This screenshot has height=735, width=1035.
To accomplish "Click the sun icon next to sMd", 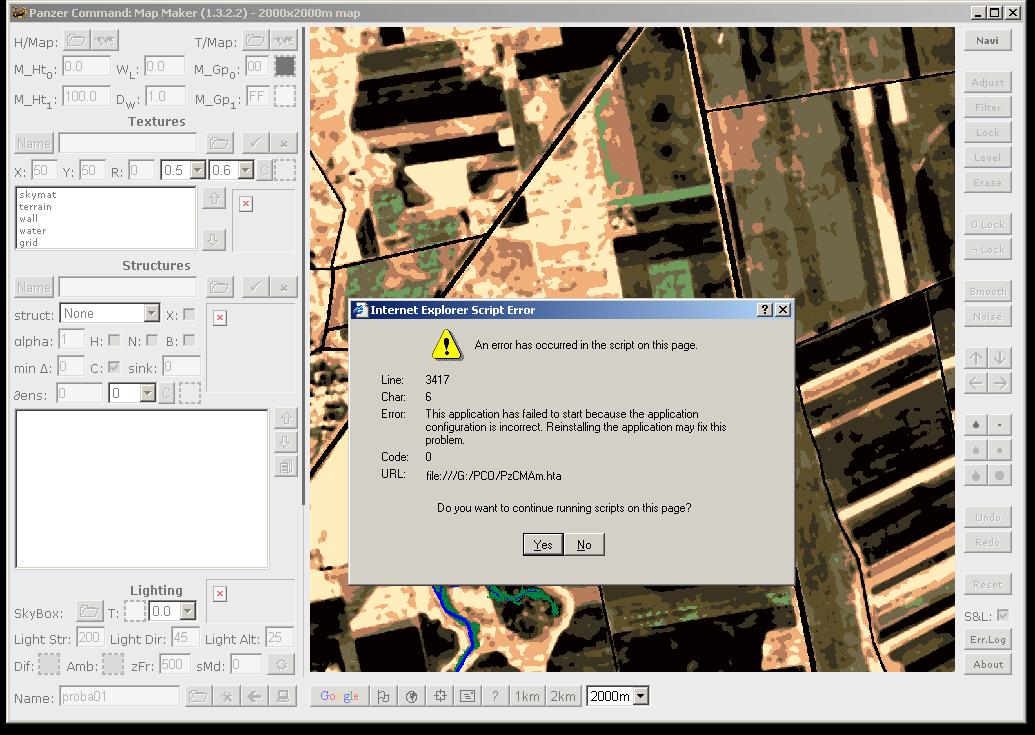I will point(281,664).
